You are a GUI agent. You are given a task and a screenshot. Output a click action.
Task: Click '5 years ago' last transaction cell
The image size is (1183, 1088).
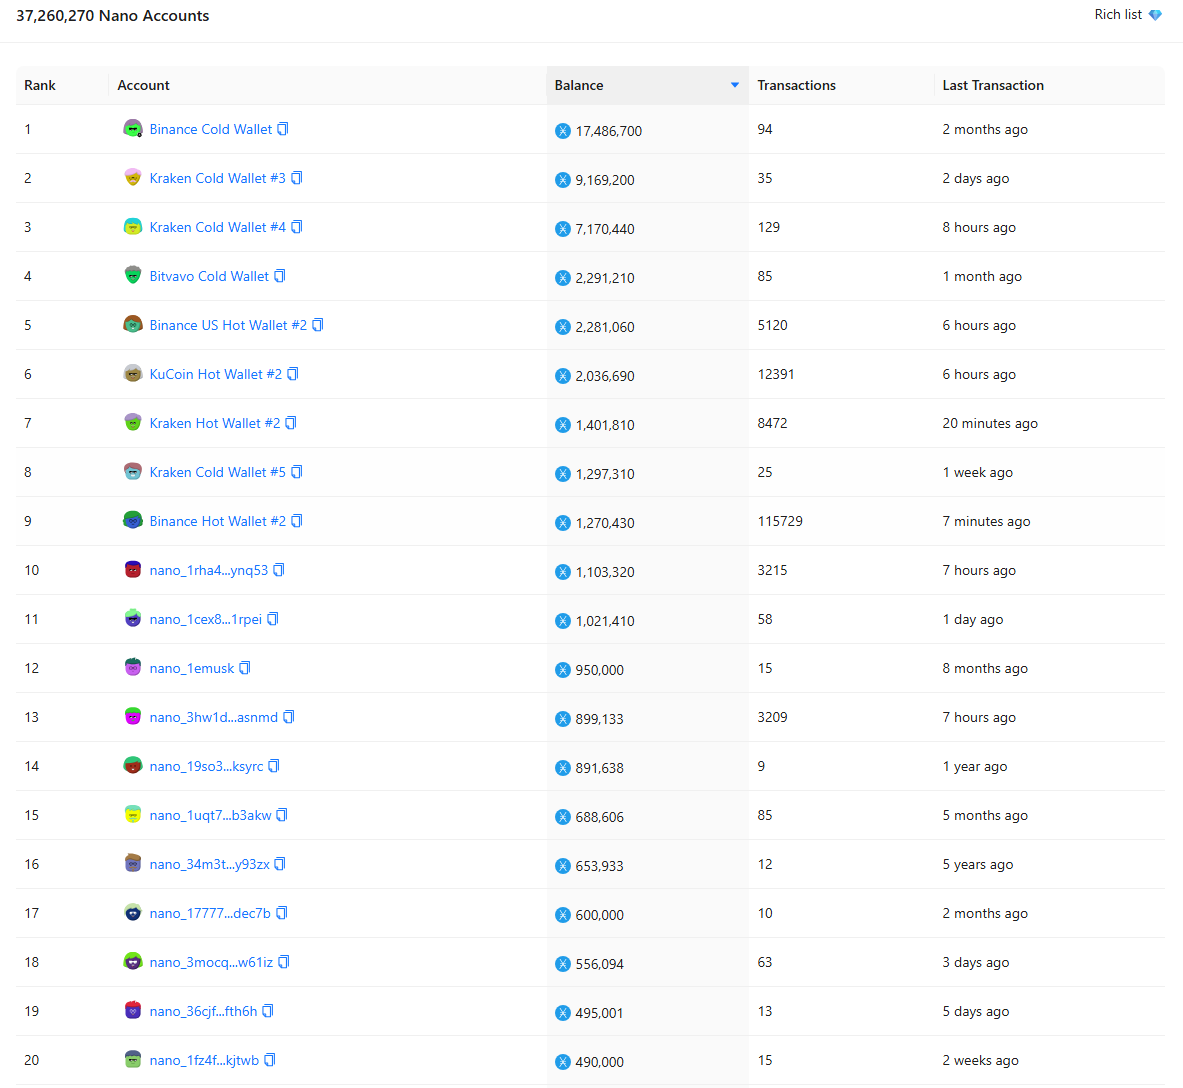click(978, 865)
